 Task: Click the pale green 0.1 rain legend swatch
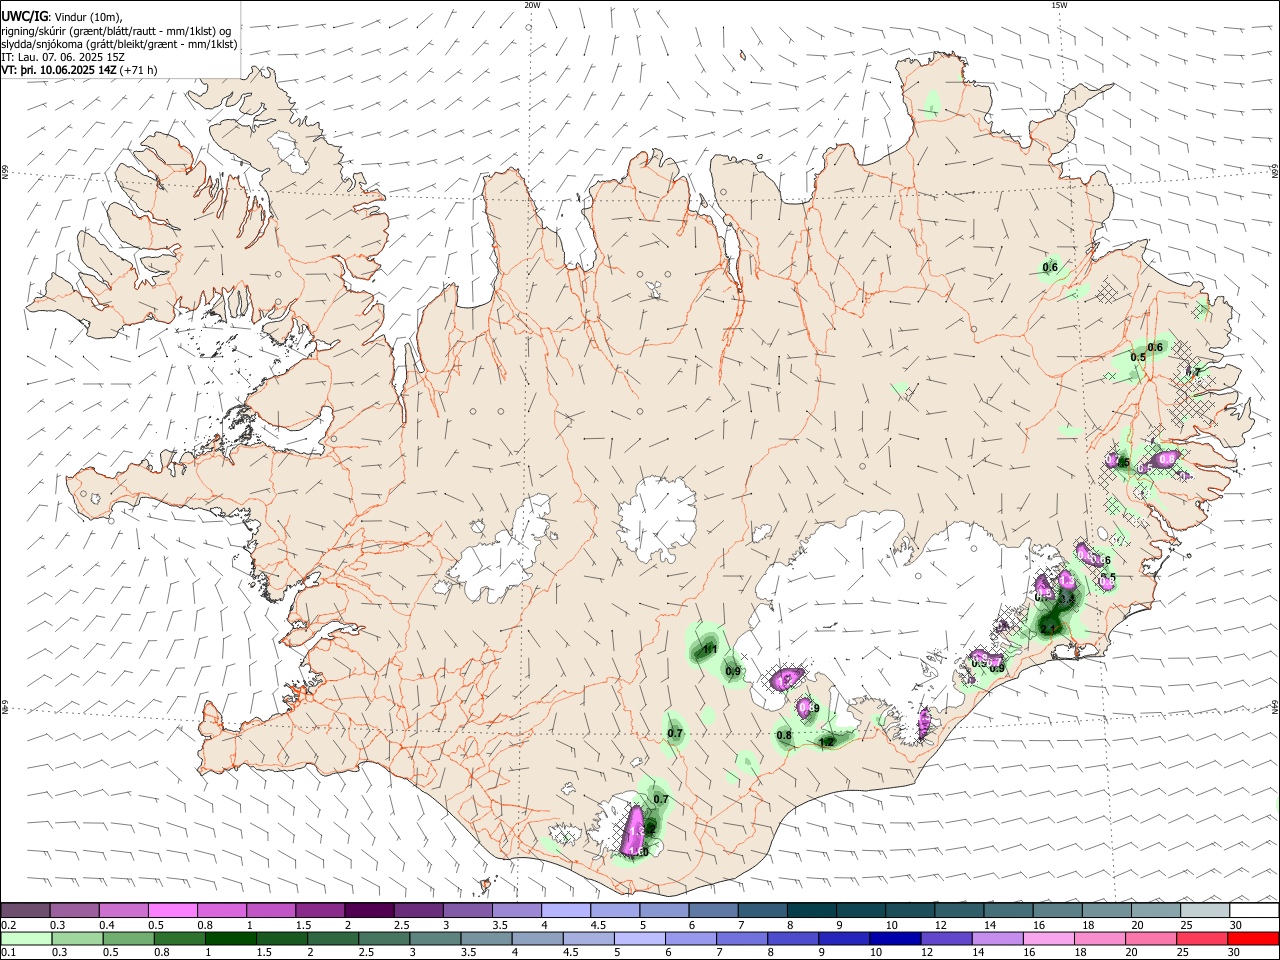tap(26, 939)
